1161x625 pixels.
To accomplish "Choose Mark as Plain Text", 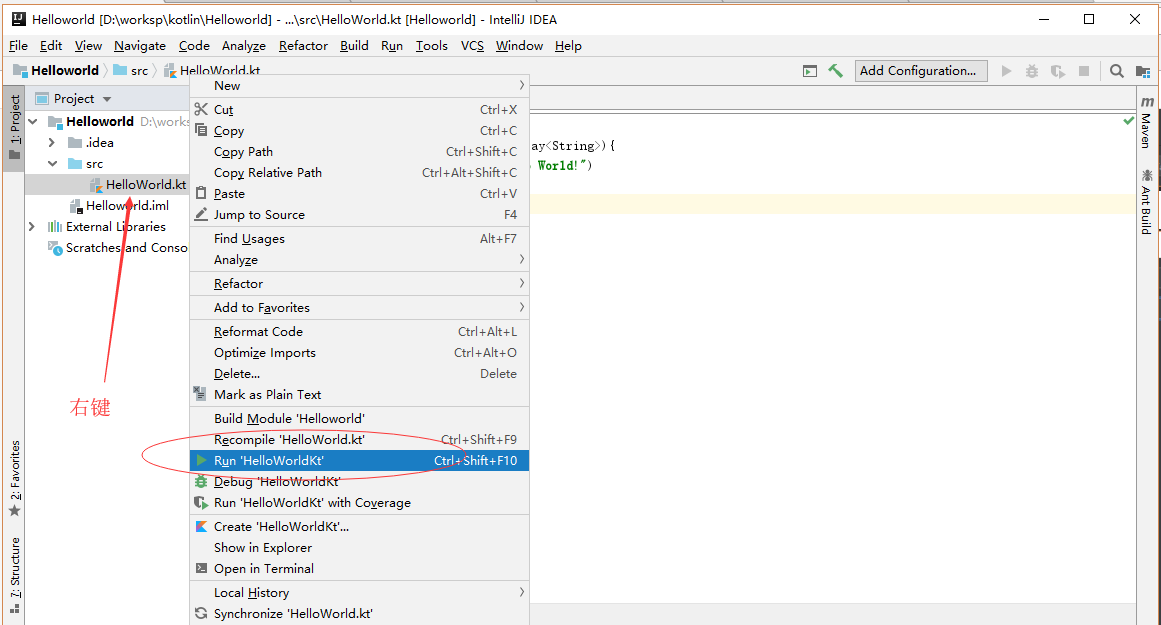I will [x=359, y=395].
